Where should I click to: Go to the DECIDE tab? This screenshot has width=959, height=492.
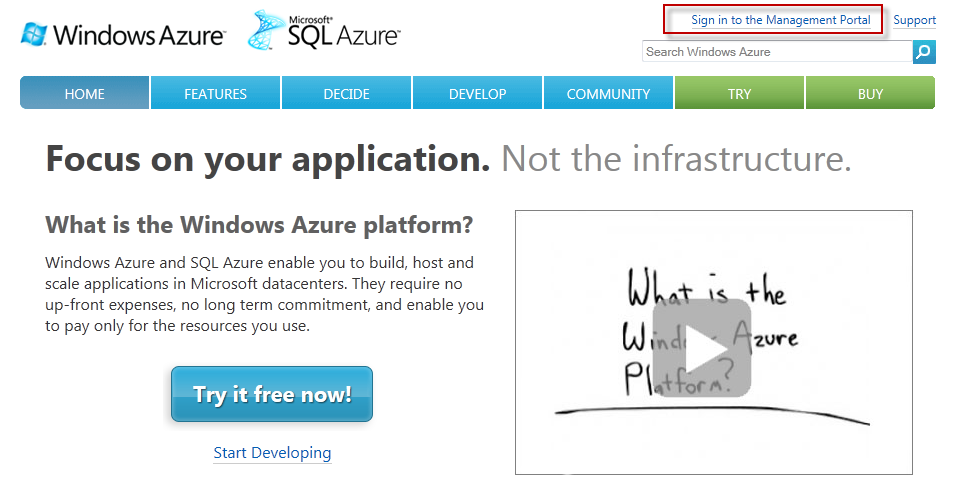[346, 93]
